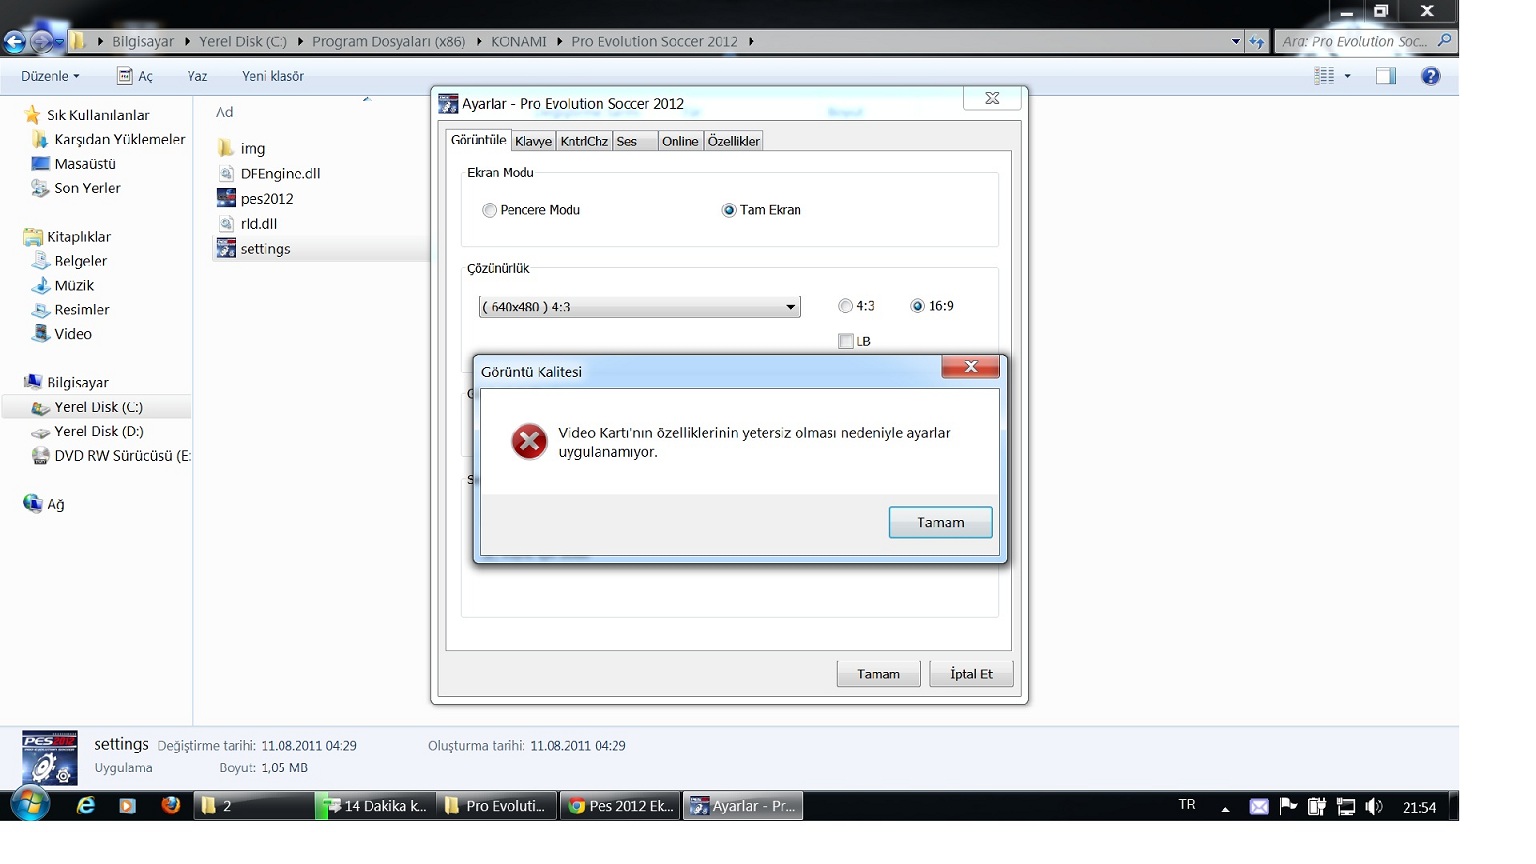Select the pes2012 application icon
The width and height of the screenshot is (1536, 864).
[x=226, y=198]
